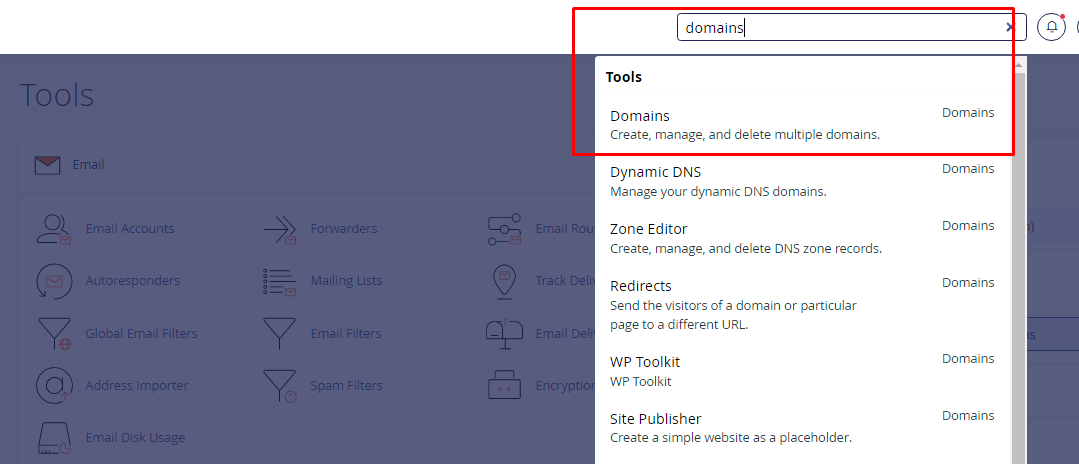Click the Address Importer link
The width and height of the screenshot is (1079, 464).
point(136,386)
